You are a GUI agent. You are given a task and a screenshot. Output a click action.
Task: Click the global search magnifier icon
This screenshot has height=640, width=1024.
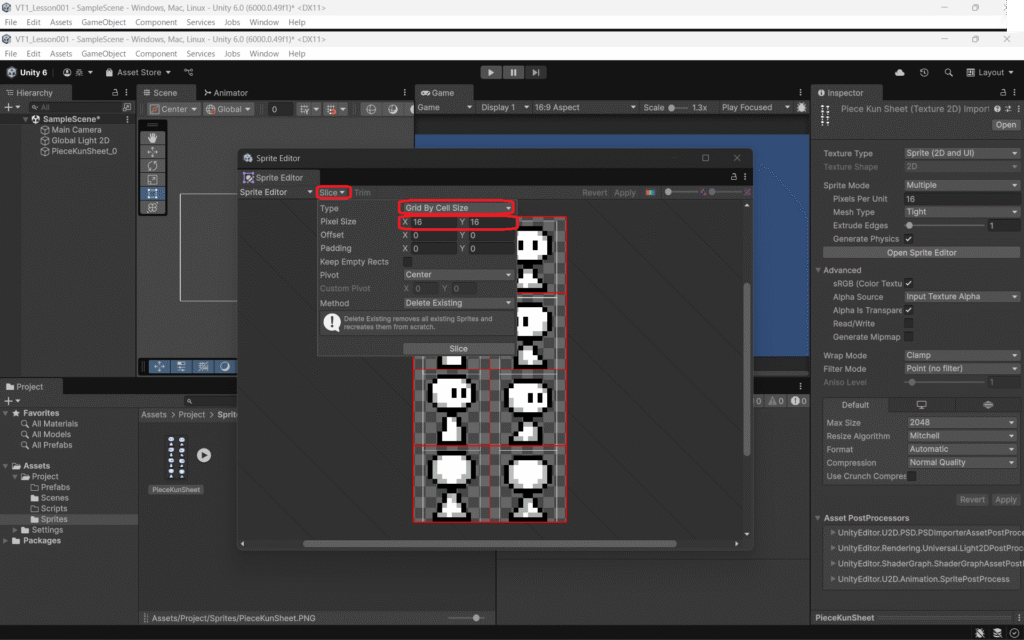pos(948,72)
